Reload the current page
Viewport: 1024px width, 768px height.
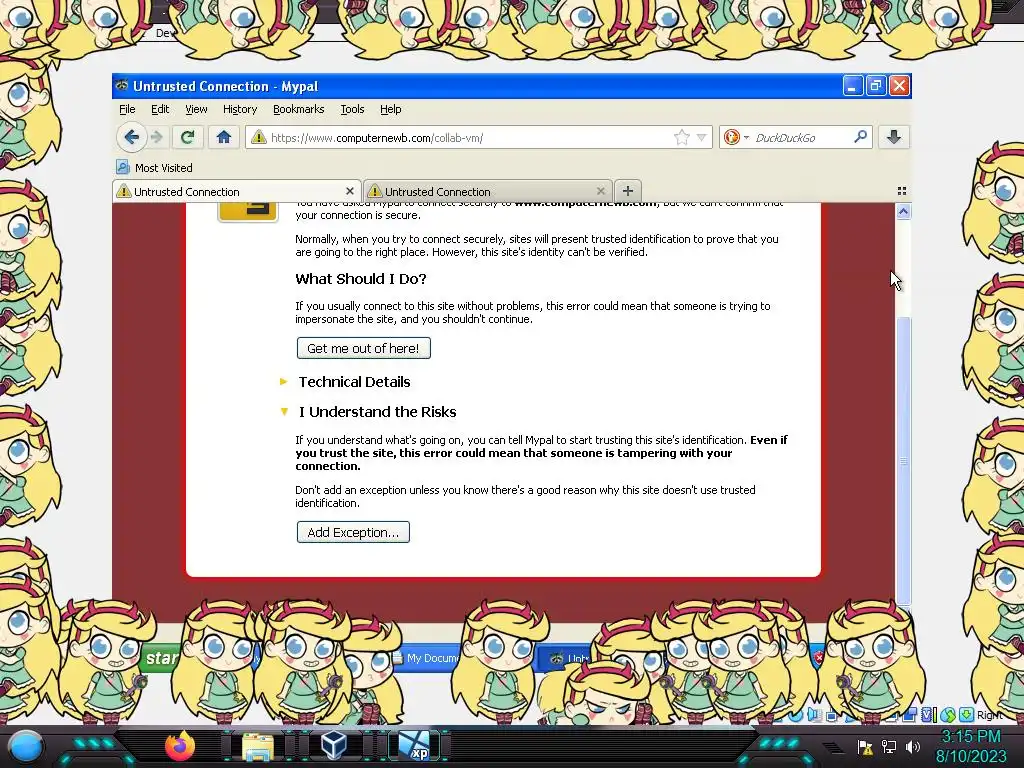[x=187, y=137]
